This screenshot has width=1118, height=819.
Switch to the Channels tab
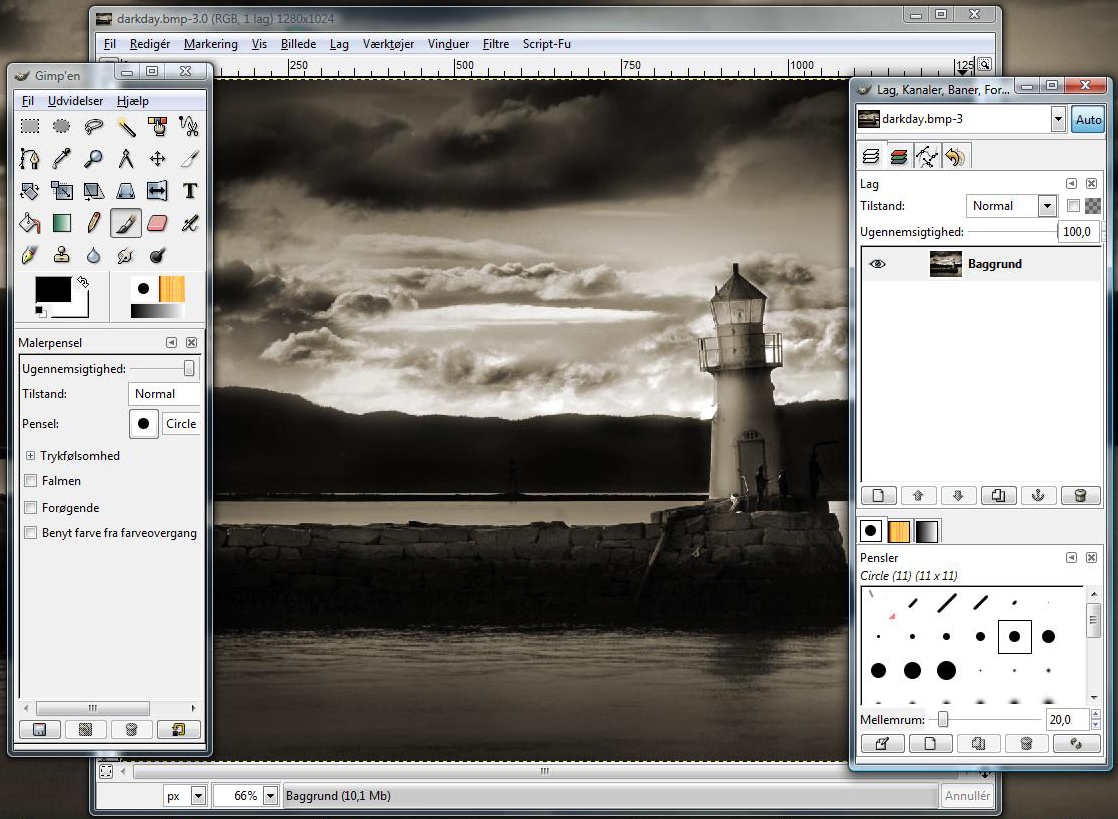pyautogui.click(x=899, y=156)
